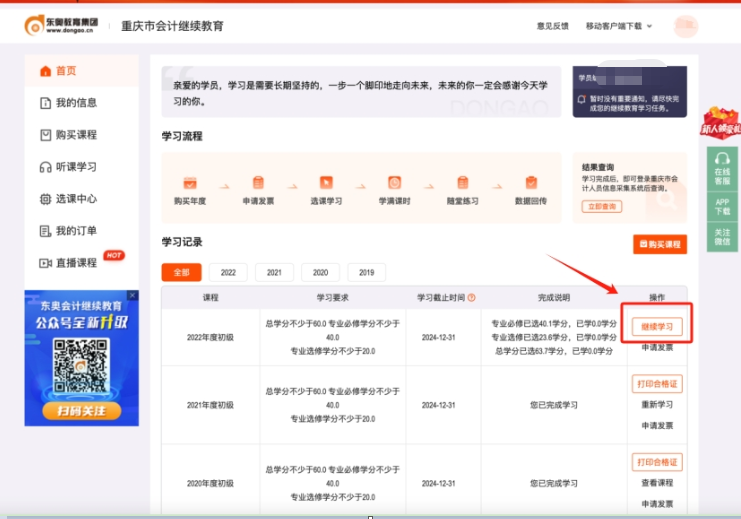Open the 随堂练习 step icon
741x519 pixels.
pyautogui.click(x=463, y=183)
